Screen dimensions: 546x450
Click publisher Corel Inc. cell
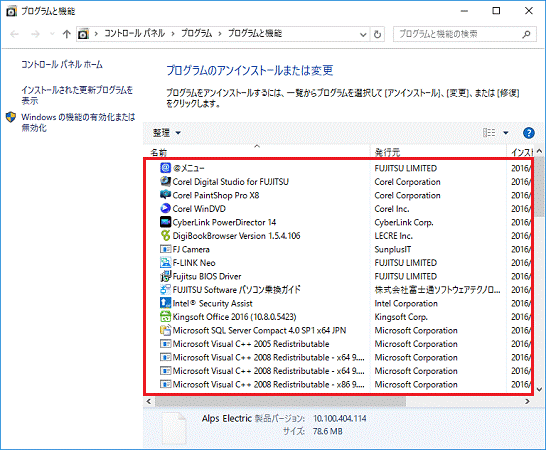(x=392, y=209)
